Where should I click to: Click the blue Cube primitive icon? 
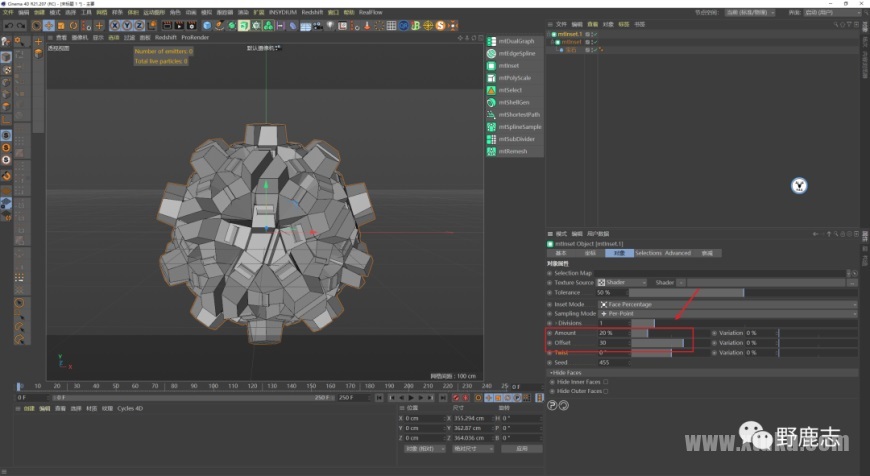[207, 26]
